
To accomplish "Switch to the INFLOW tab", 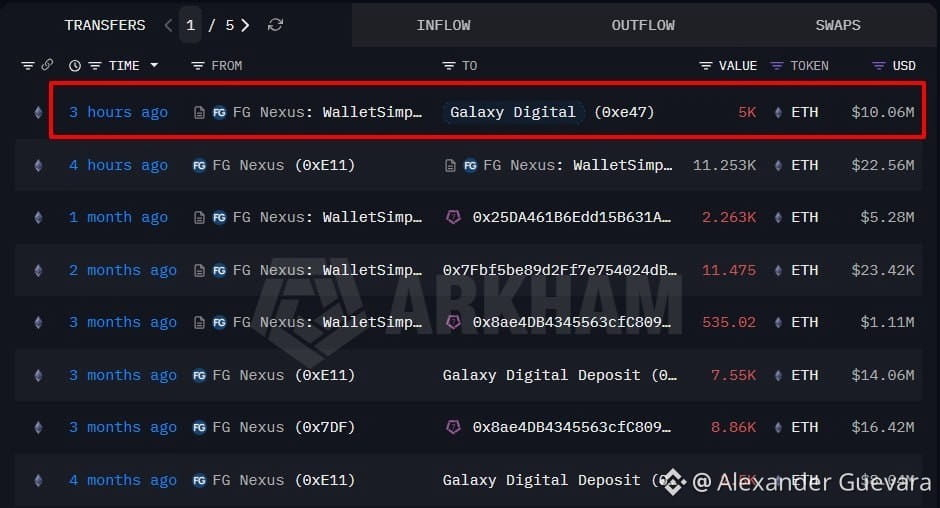I will [x=444, y=25].
